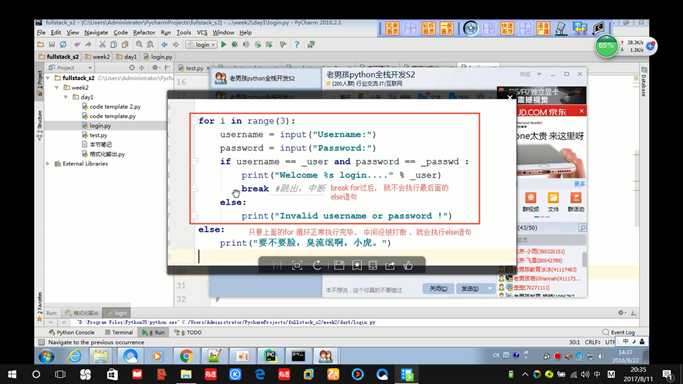Open the Python Console tool window
The height and width of the screenshot is (384, 683).
pos(72,332)
